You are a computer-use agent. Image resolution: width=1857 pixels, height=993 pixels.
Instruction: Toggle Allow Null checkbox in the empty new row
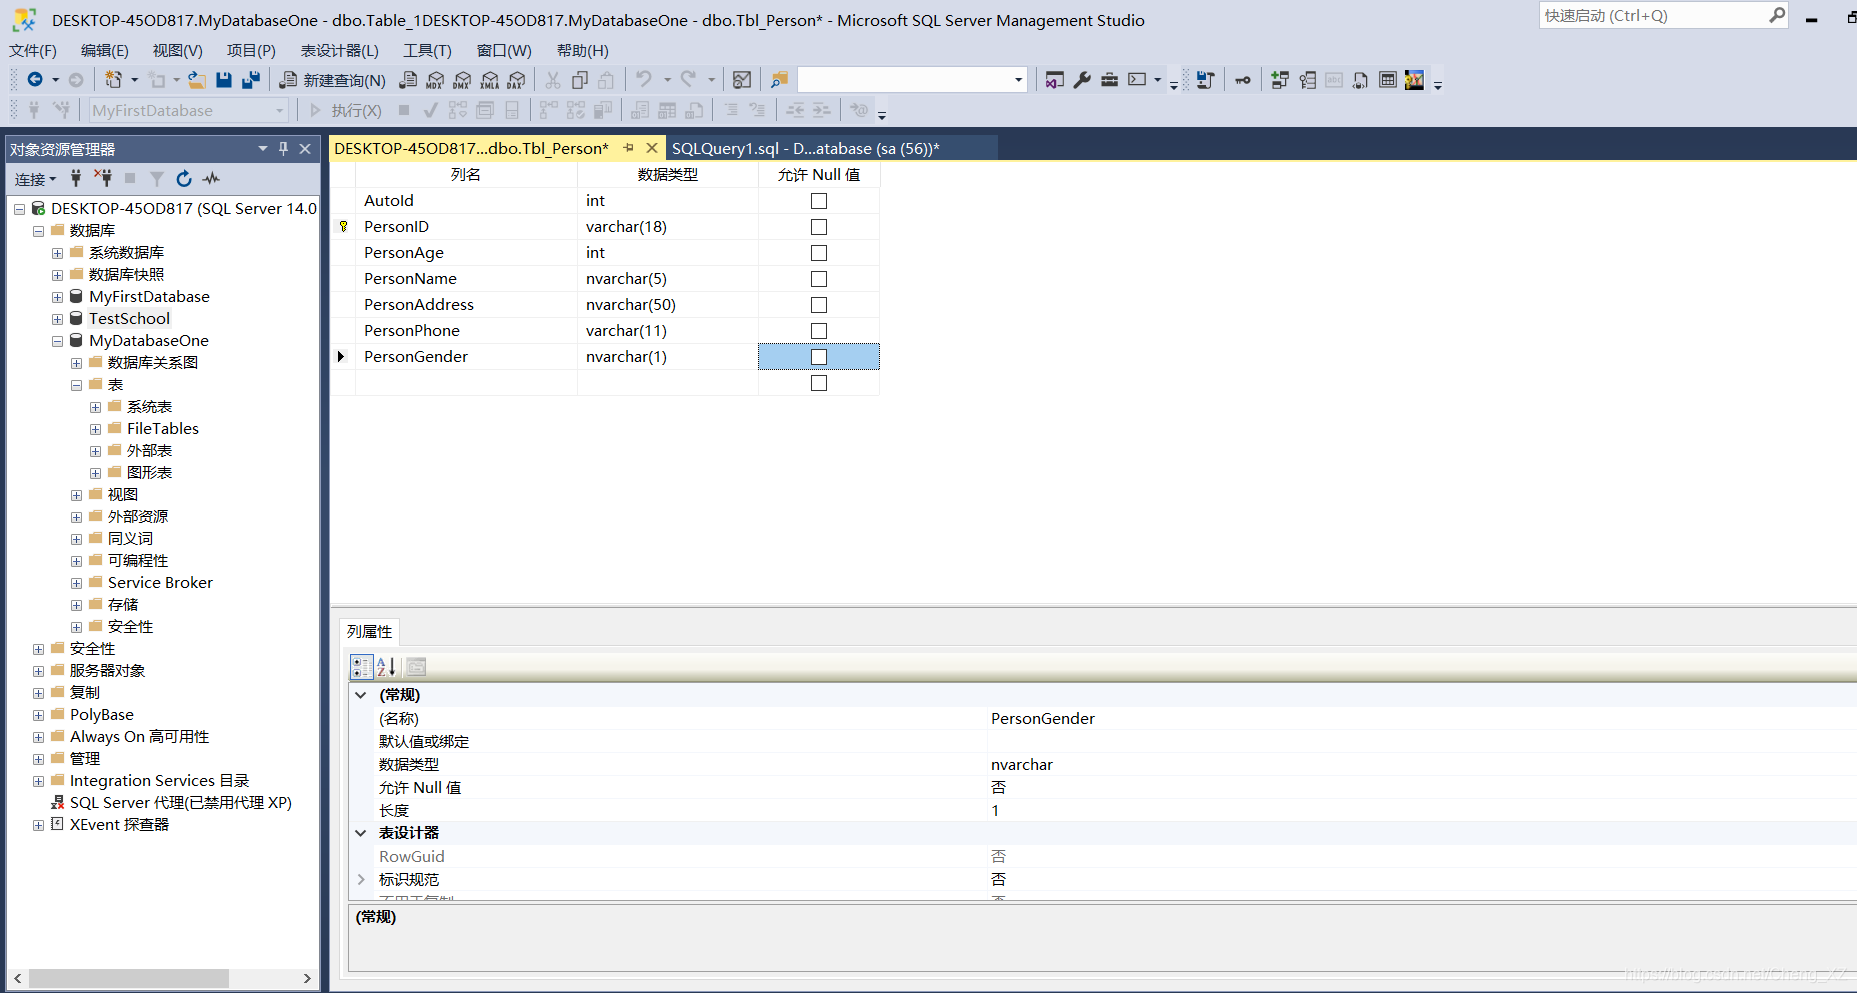(x=819, y=383)
